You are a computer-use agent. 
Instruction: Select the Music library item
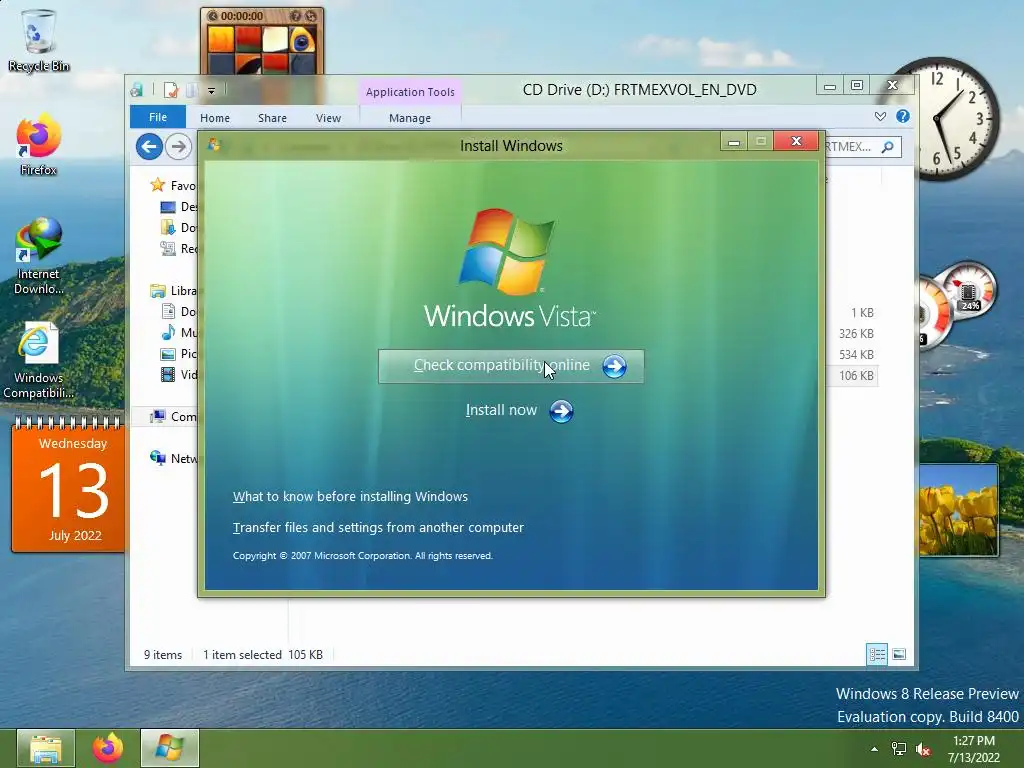[x=178, y=332]
